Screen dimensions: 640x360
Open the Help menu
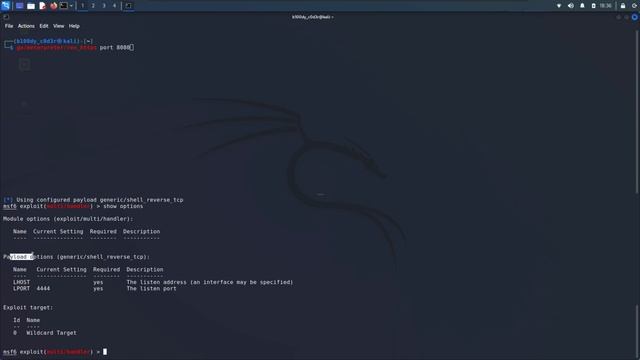tap(74, 26)
